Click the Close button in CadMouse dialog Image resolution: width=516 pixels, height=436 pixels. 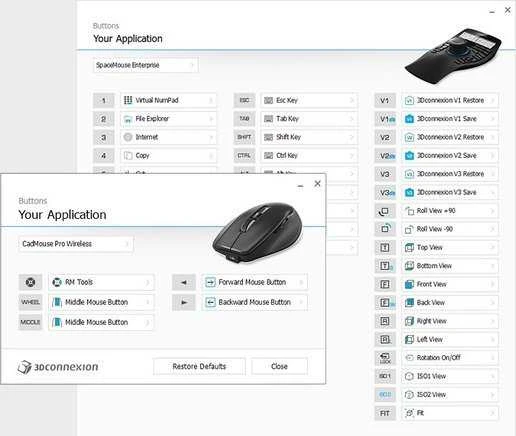[279, 366]
